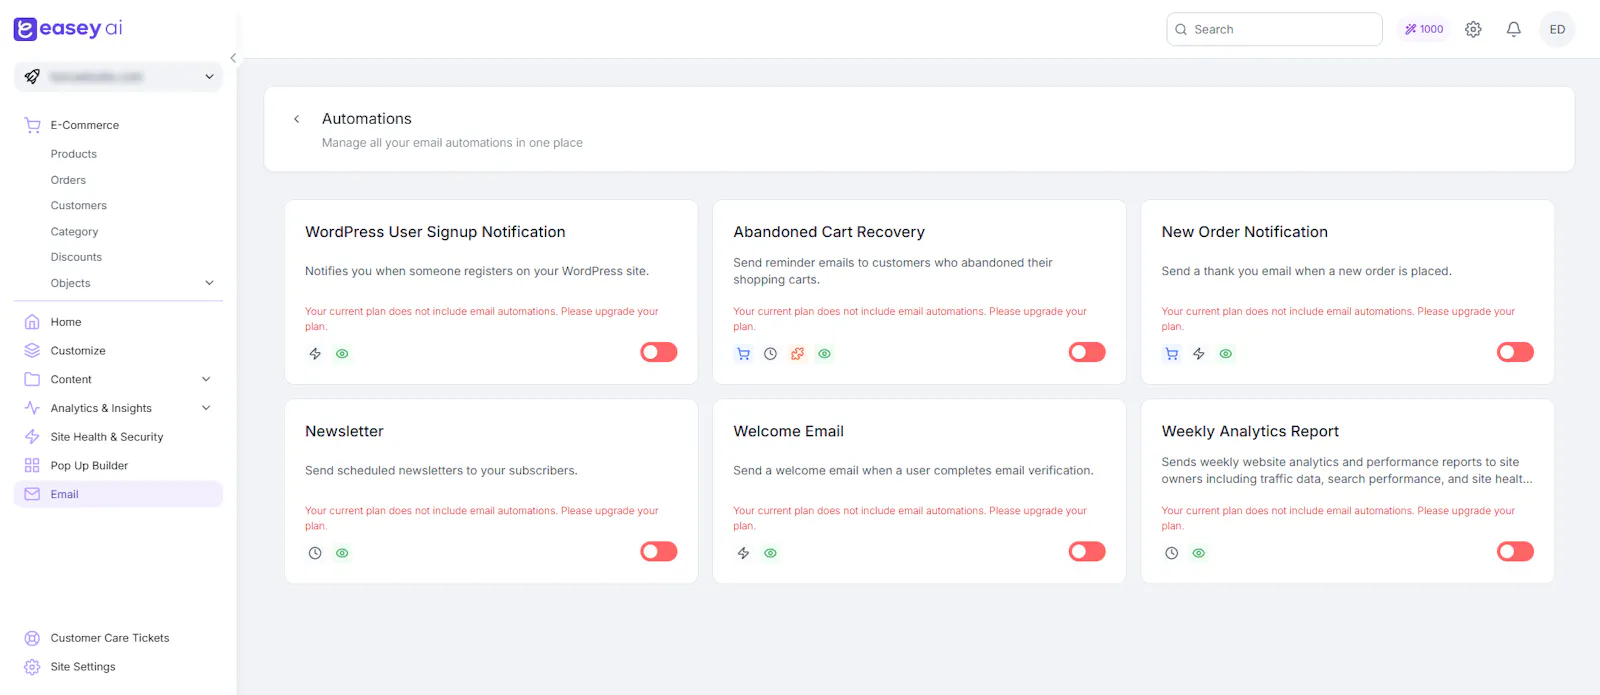Open the Abandoned Cart Recovery card title
The height and width of the screenshot is (695, 1600).
[829, 232]
